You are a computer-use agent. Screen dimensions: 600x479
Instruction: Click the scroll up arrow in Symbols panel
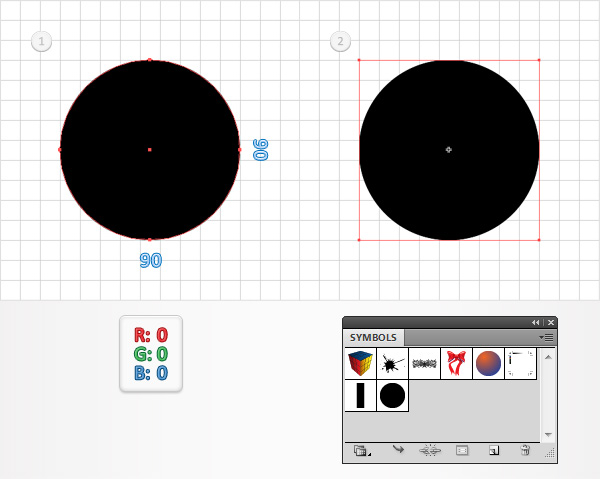click(x=548, y=357)
